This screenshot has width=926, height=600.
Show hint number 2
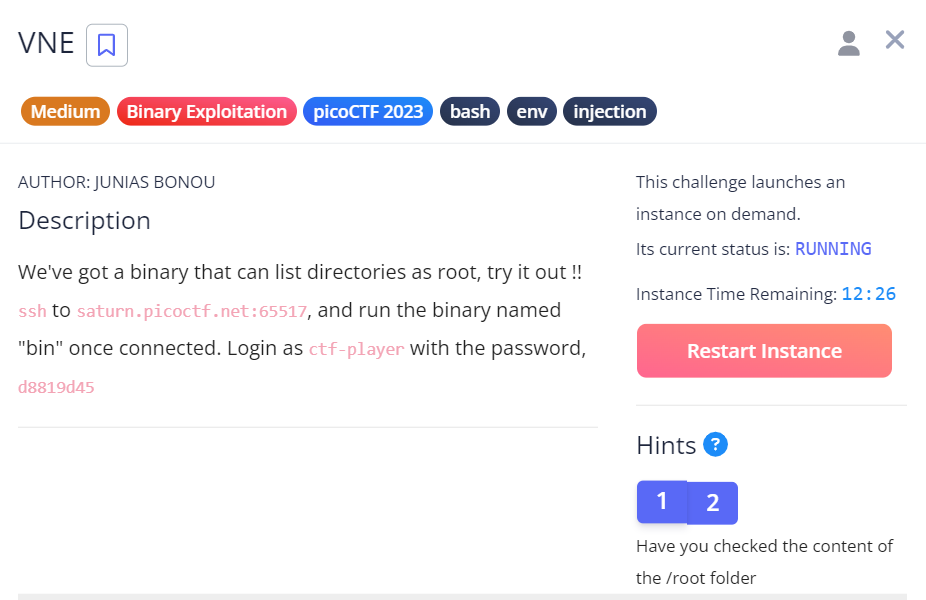[713, 503]
